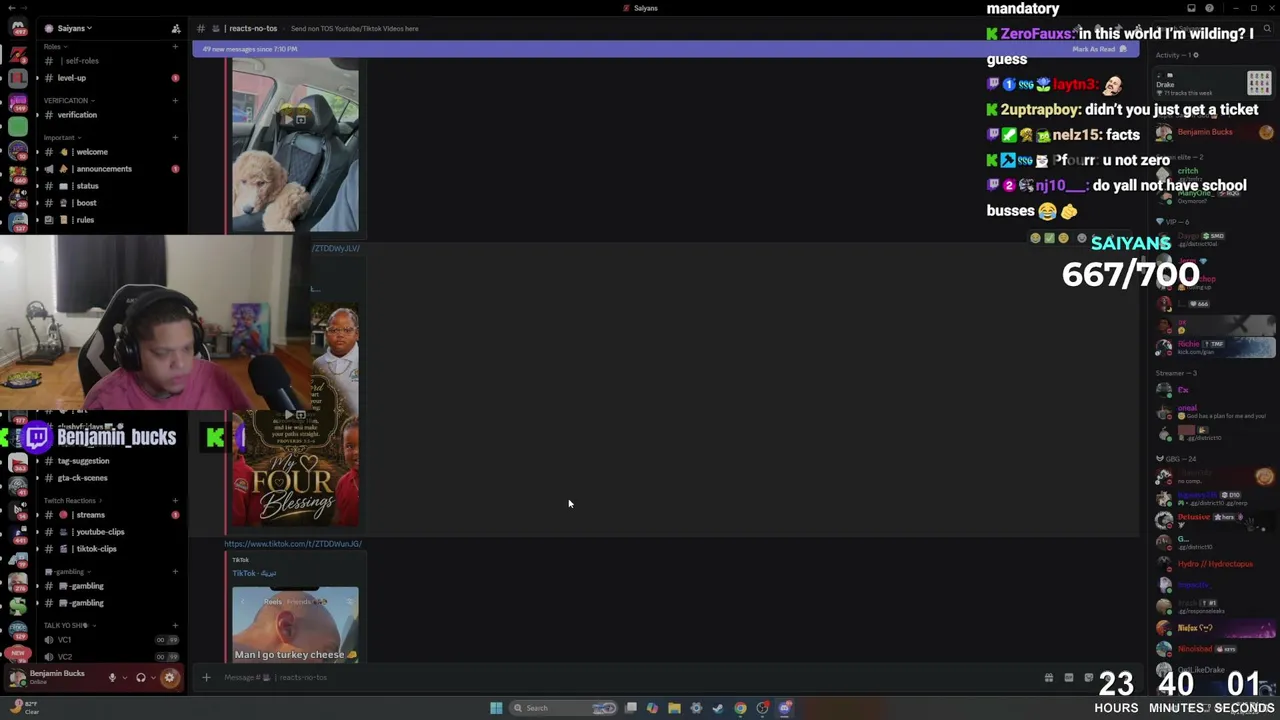Join the VC2 voice channel

pyautogui.click(x=110, y=657)
